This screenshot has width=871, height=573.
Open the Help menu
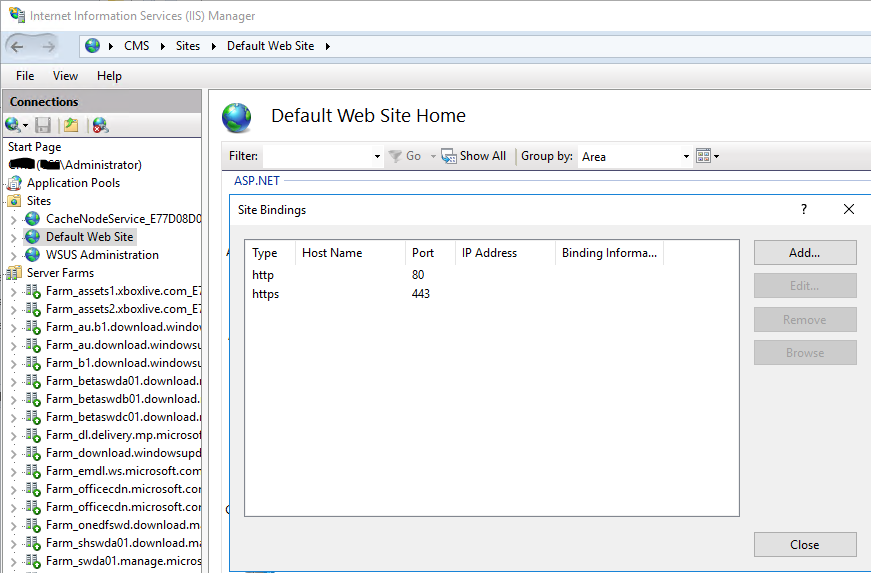[109, 76]
